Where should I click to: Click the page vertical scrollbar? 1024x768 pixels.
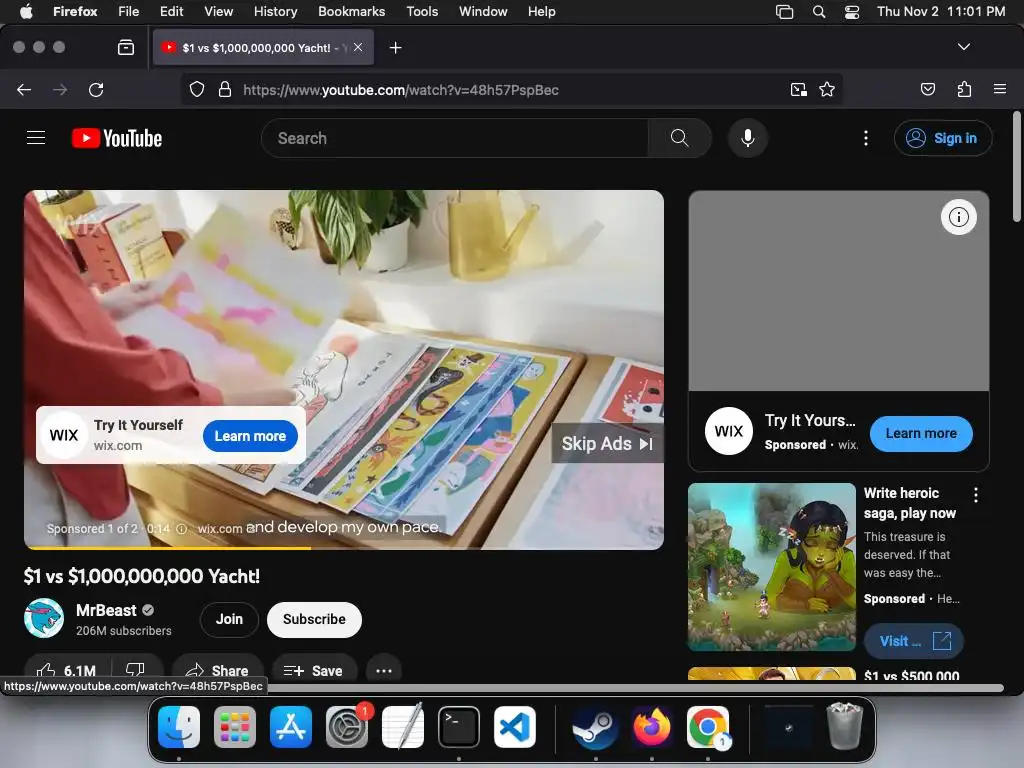click(x=1016, y=168)
